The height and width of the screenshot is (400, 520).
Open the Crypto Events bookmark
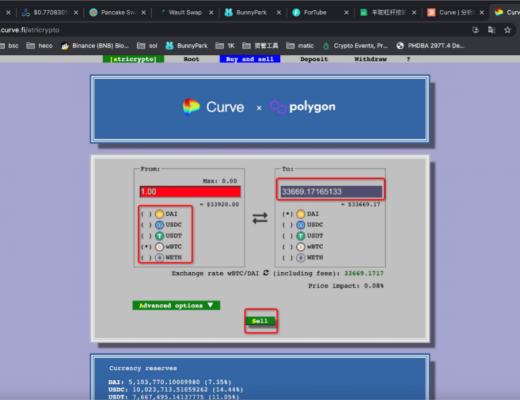[356, 46]
